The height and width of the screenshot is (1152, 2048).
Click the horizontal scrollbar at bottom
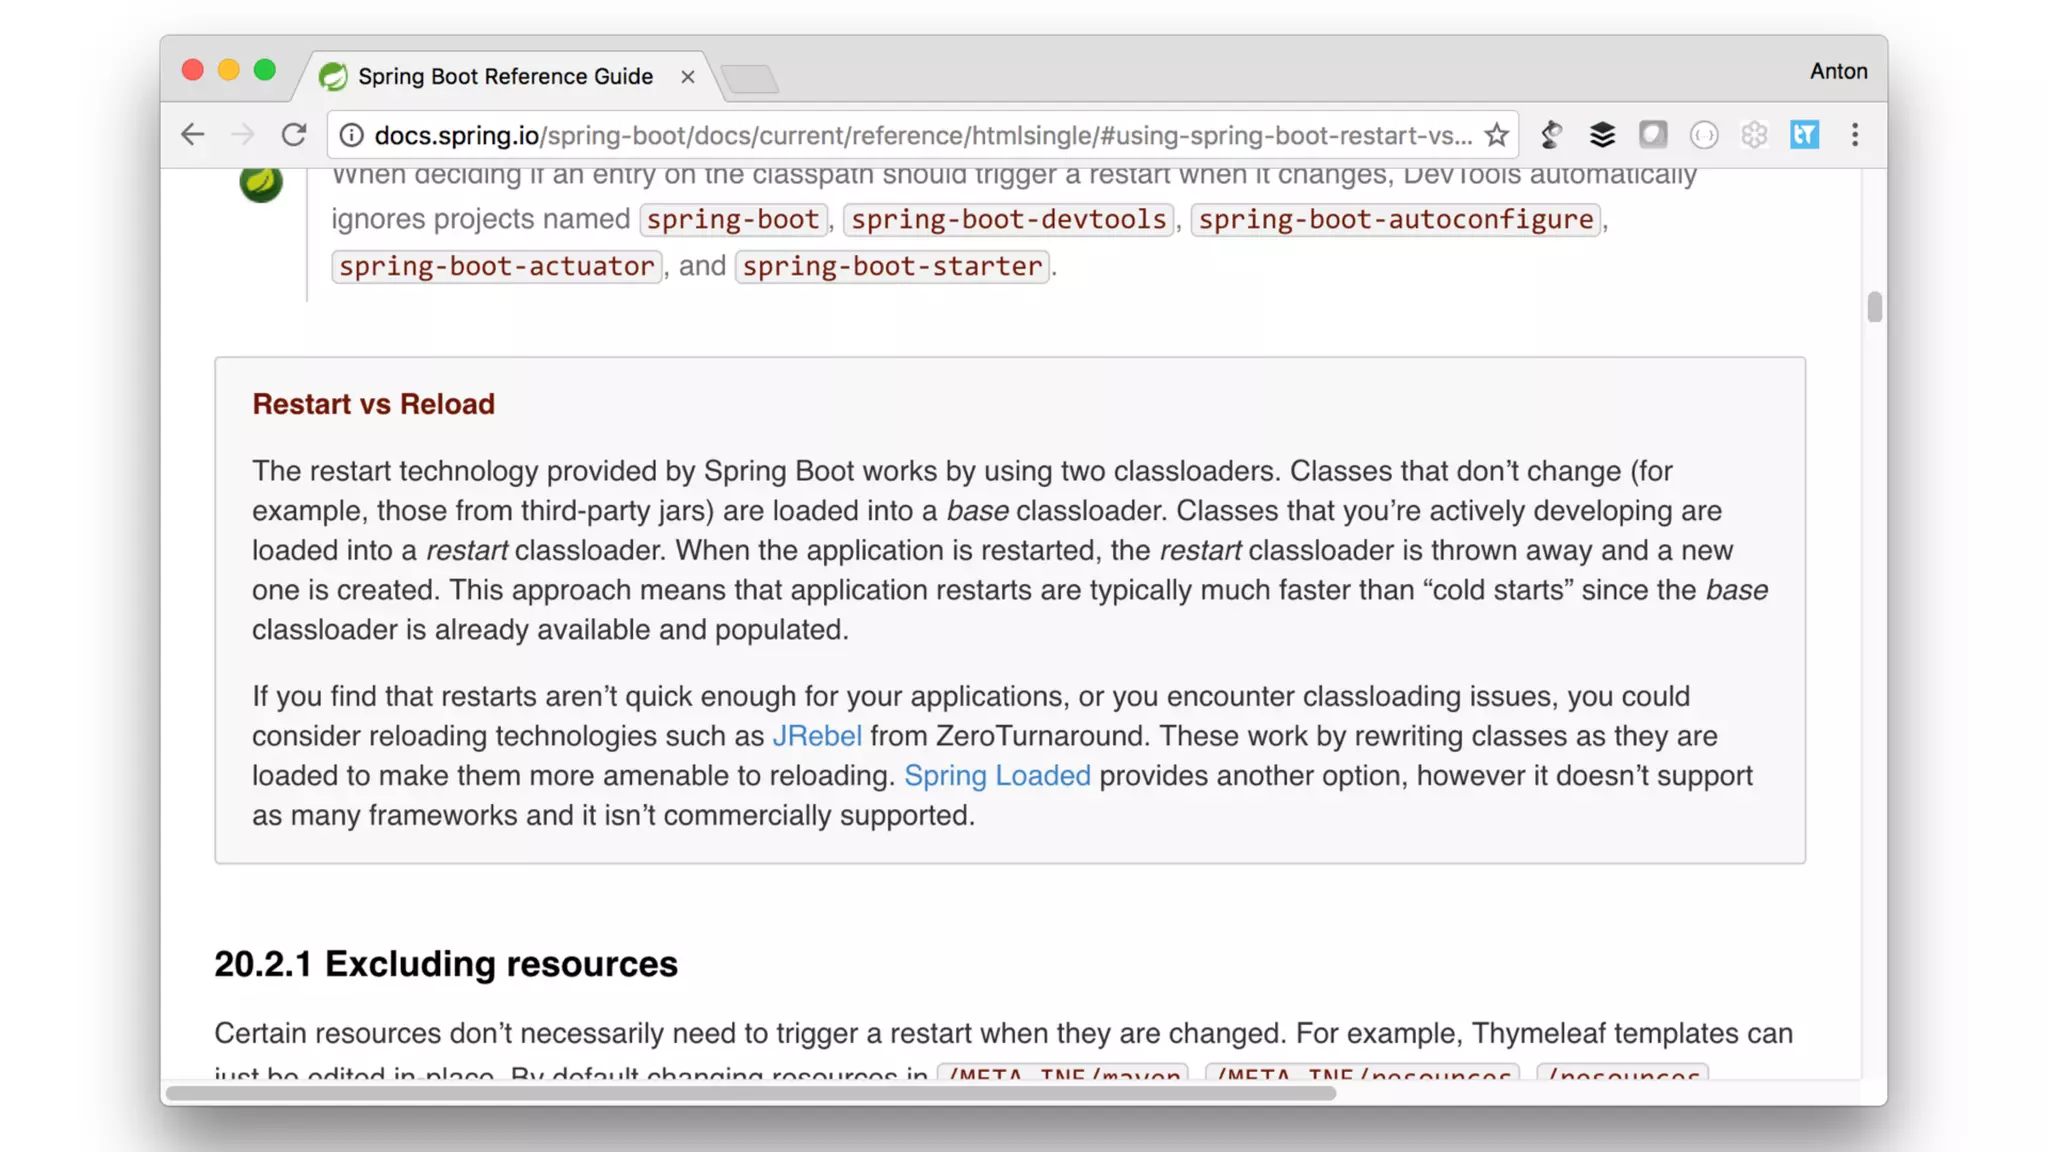pos(750,1093)
